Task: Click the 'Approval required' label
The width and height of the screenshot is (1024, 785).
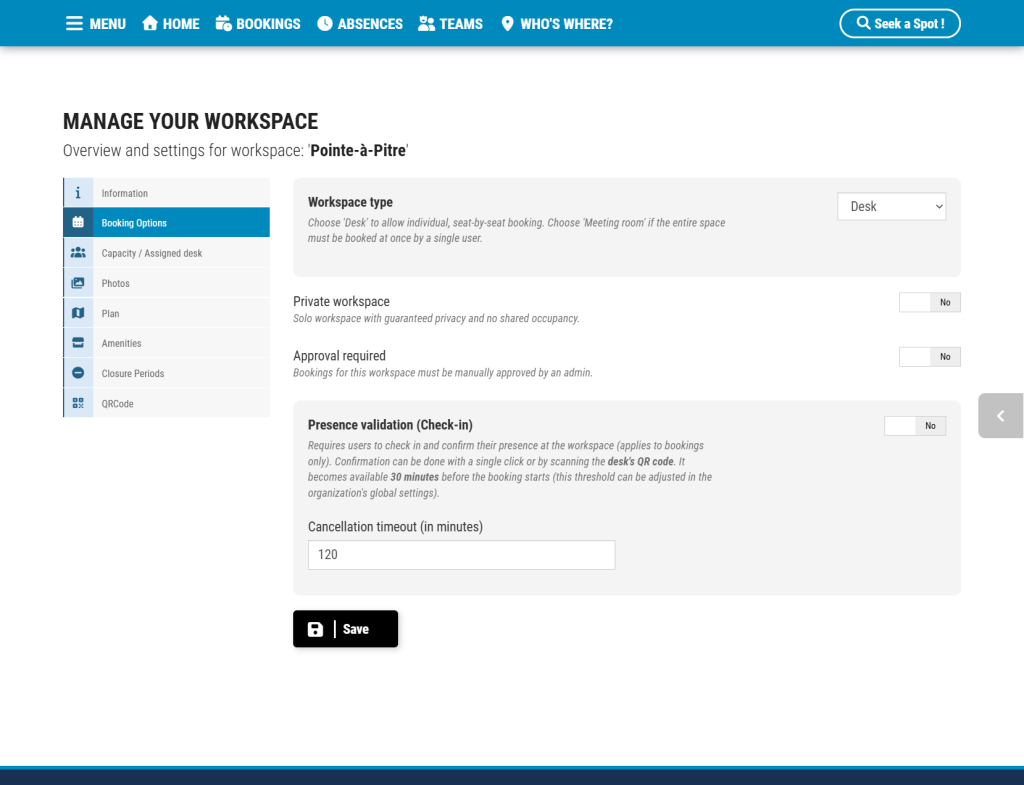Action: tap(339, 356)
